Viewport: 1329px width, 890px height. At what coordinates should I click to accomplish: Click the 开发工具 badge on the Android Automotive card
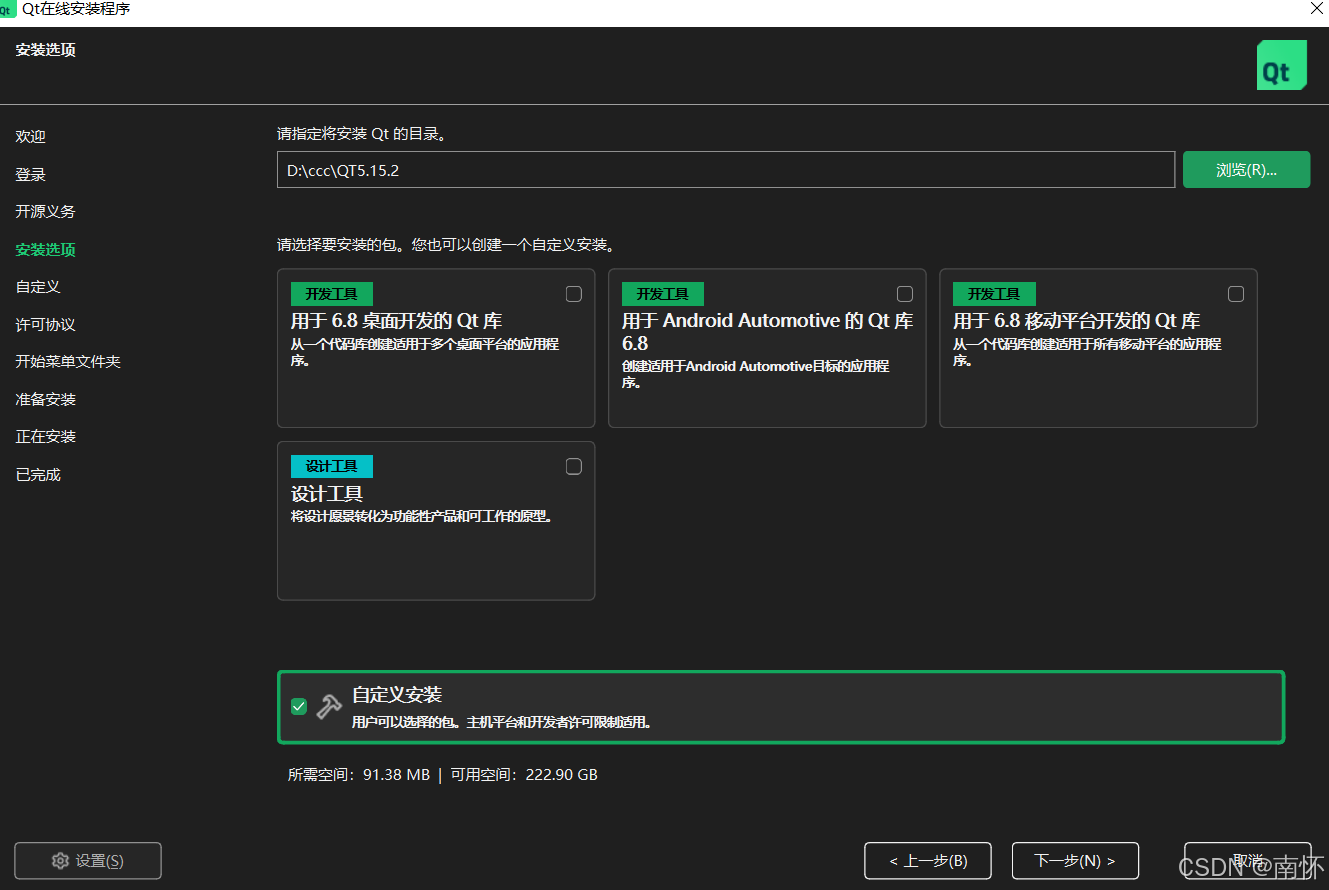click(663, 294)
